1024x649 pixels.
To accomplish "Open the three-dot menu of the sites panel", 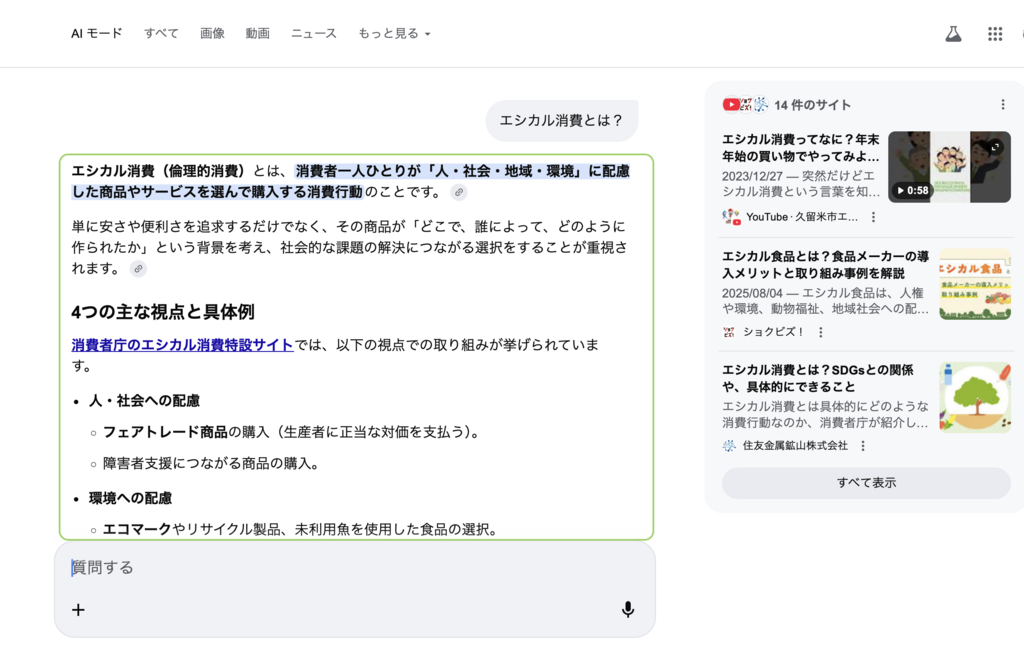I will (1003, 105).
